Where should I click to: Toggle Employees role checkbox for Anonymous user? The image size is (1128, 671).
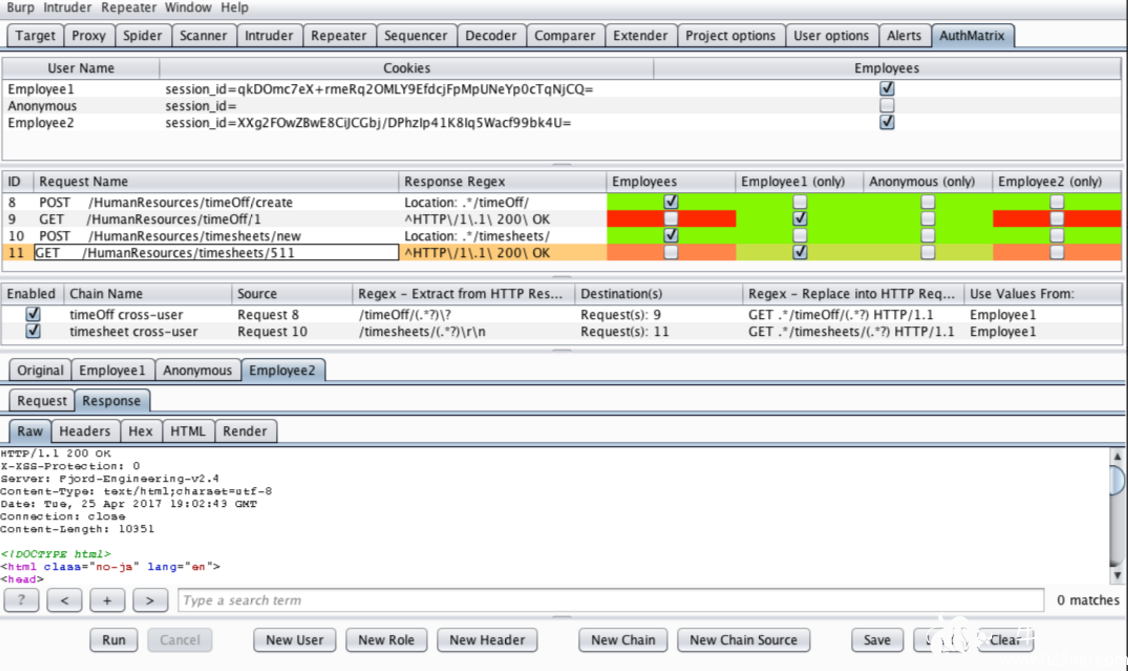pos(887,105)
